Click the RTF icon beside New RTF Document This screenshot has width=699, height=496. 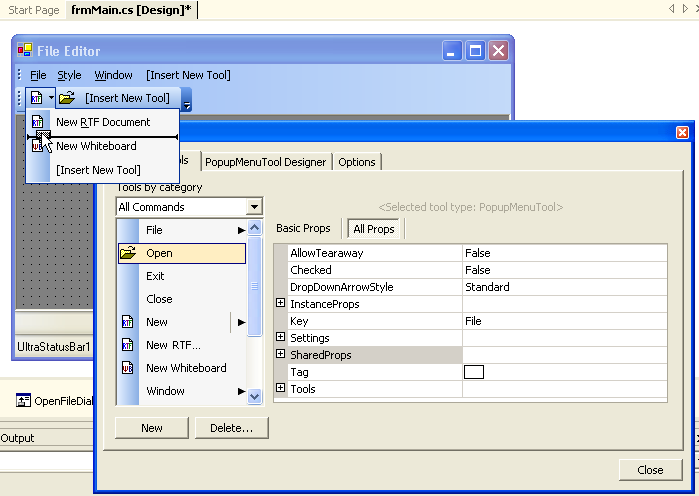tap(38, 122)
